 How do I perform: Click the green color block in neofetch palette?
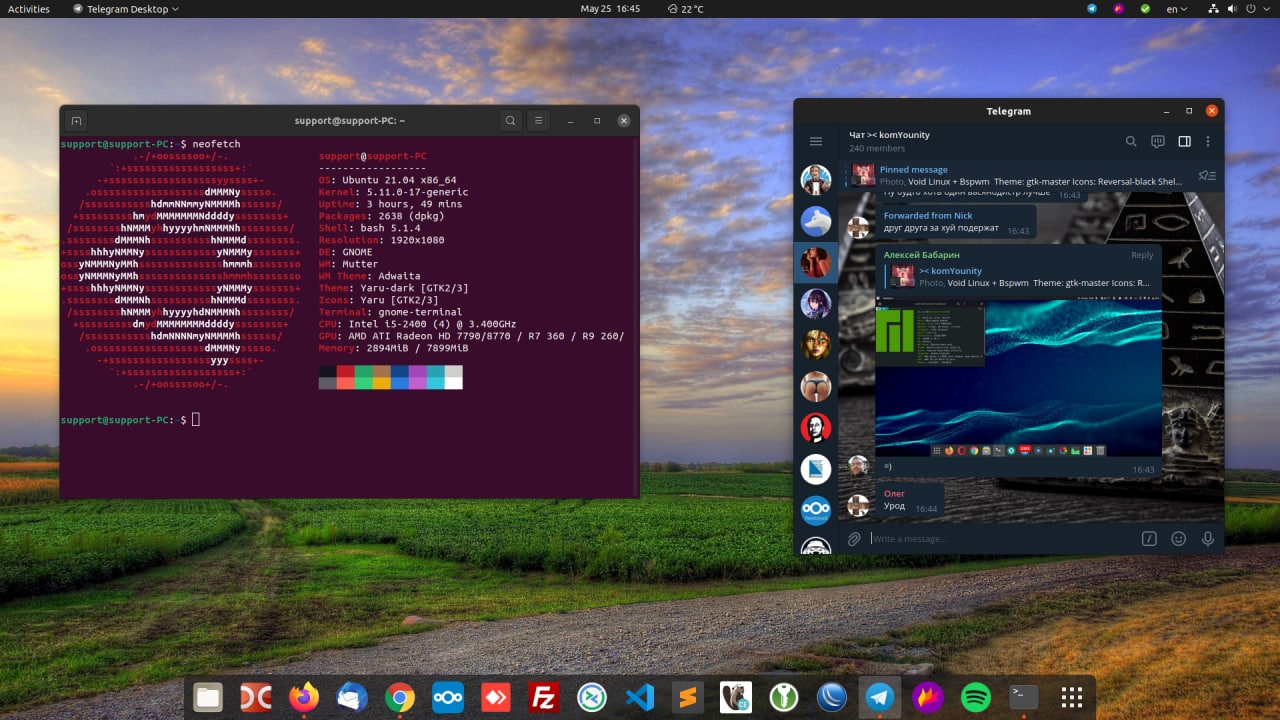click(x=364, y=371)
